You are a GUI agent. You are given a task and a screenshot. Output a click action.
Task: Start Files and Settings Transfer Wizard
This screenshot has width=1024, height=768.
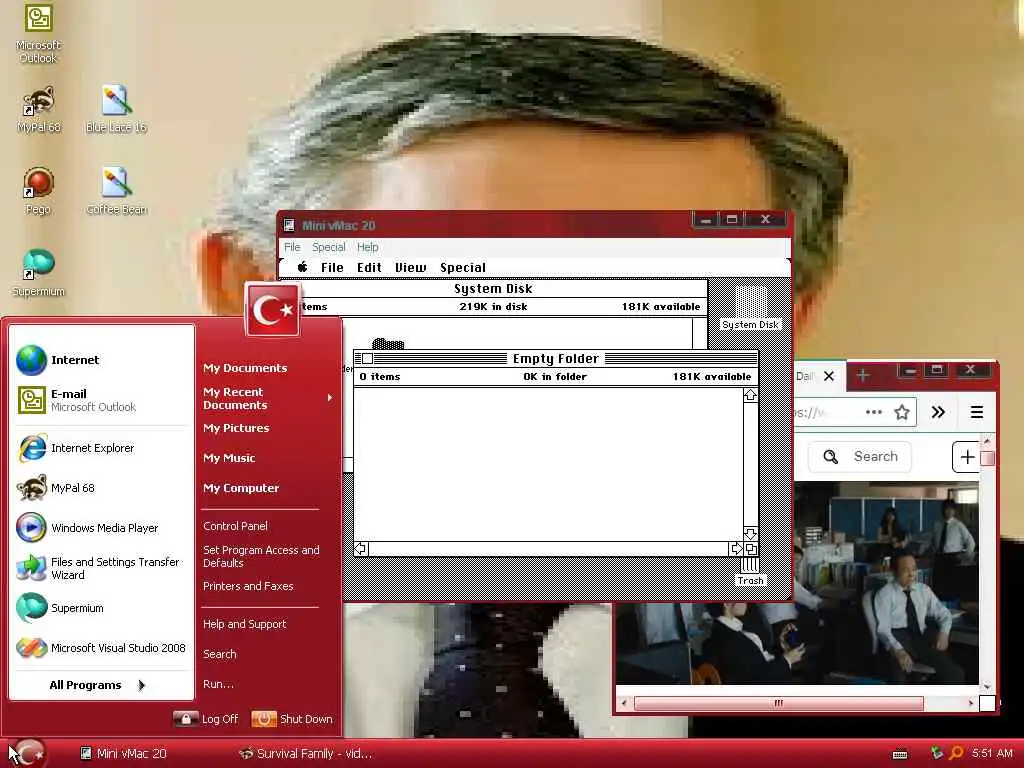point(102,568)
